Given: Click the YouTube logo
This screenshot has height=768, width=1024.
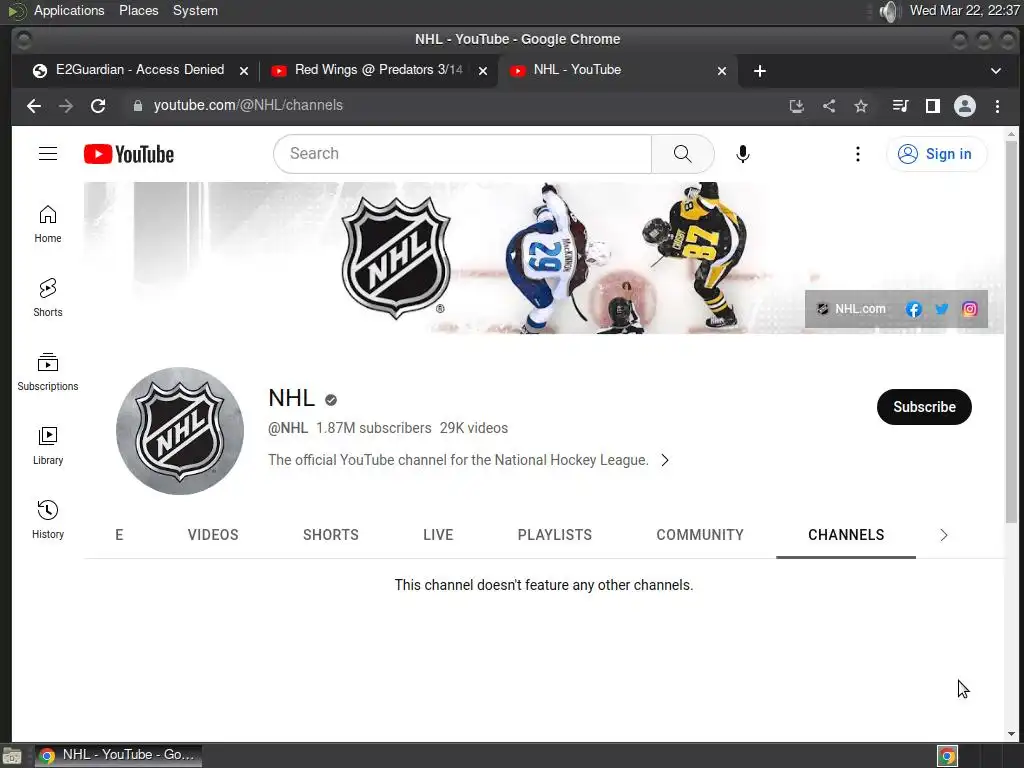Looking at the screenshot, I should 129,154.
